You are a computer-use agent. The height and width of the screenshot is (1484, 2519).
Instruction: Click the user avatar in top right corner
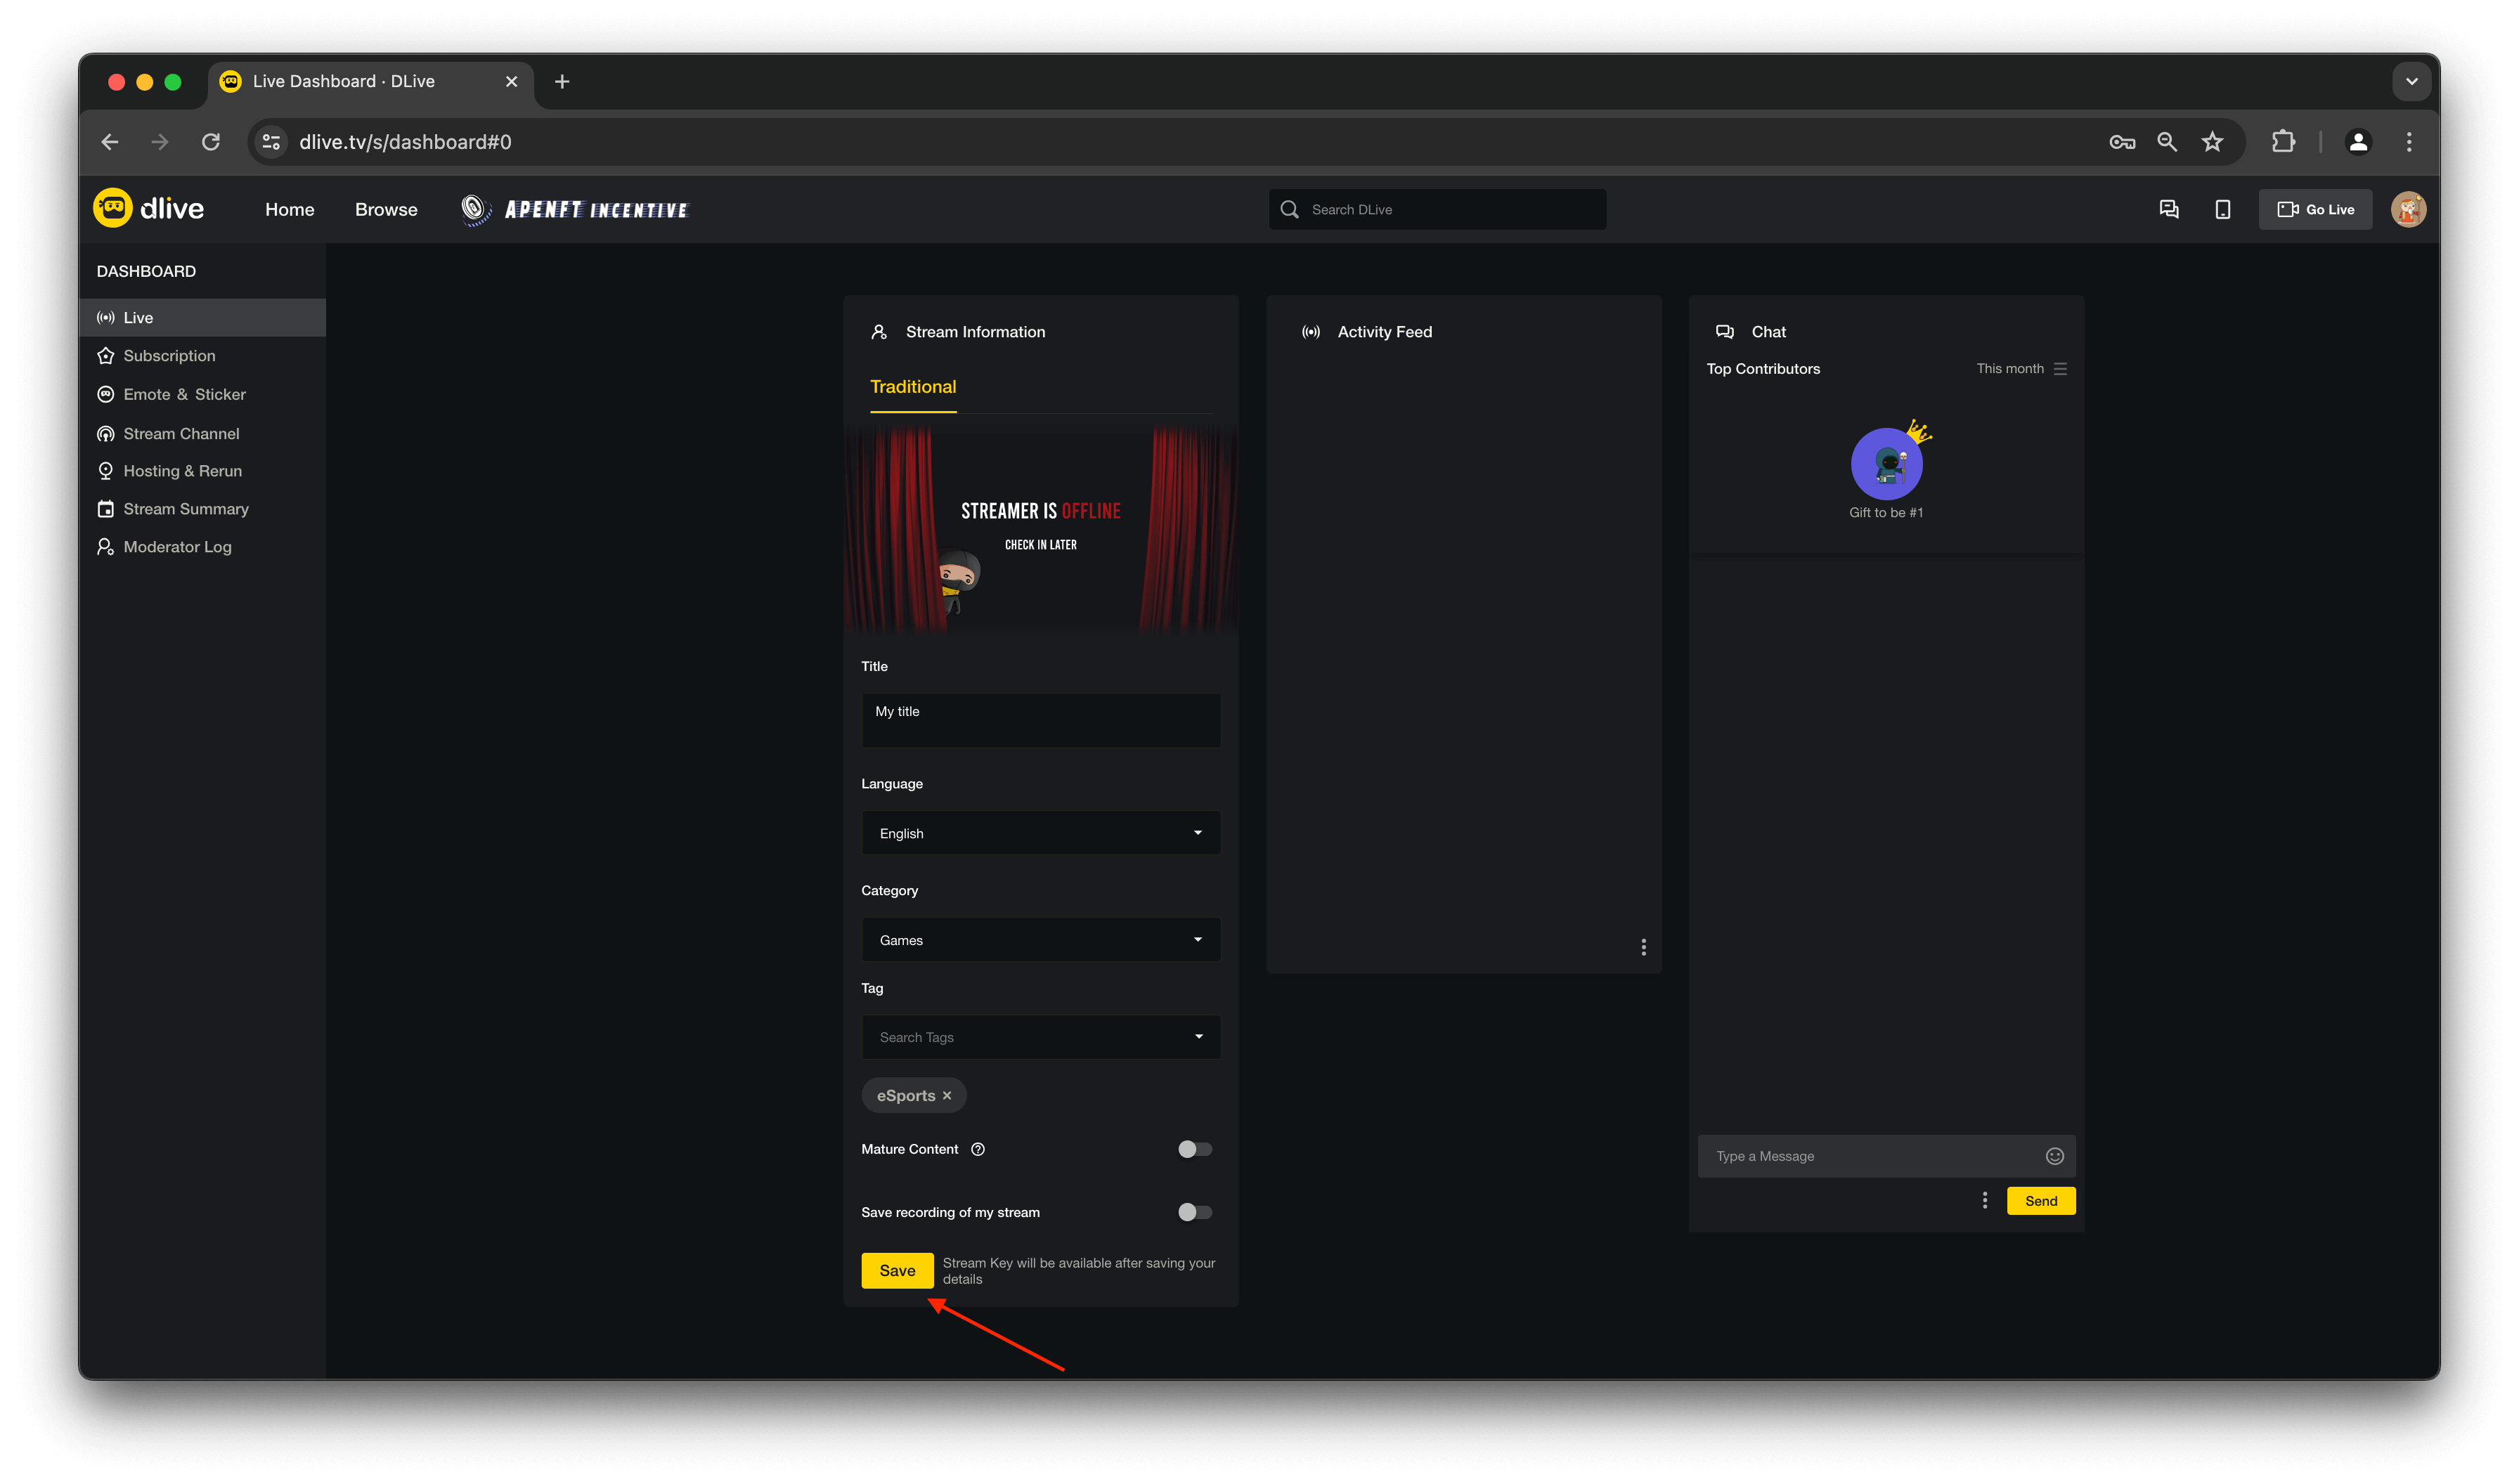[2408, 209]
